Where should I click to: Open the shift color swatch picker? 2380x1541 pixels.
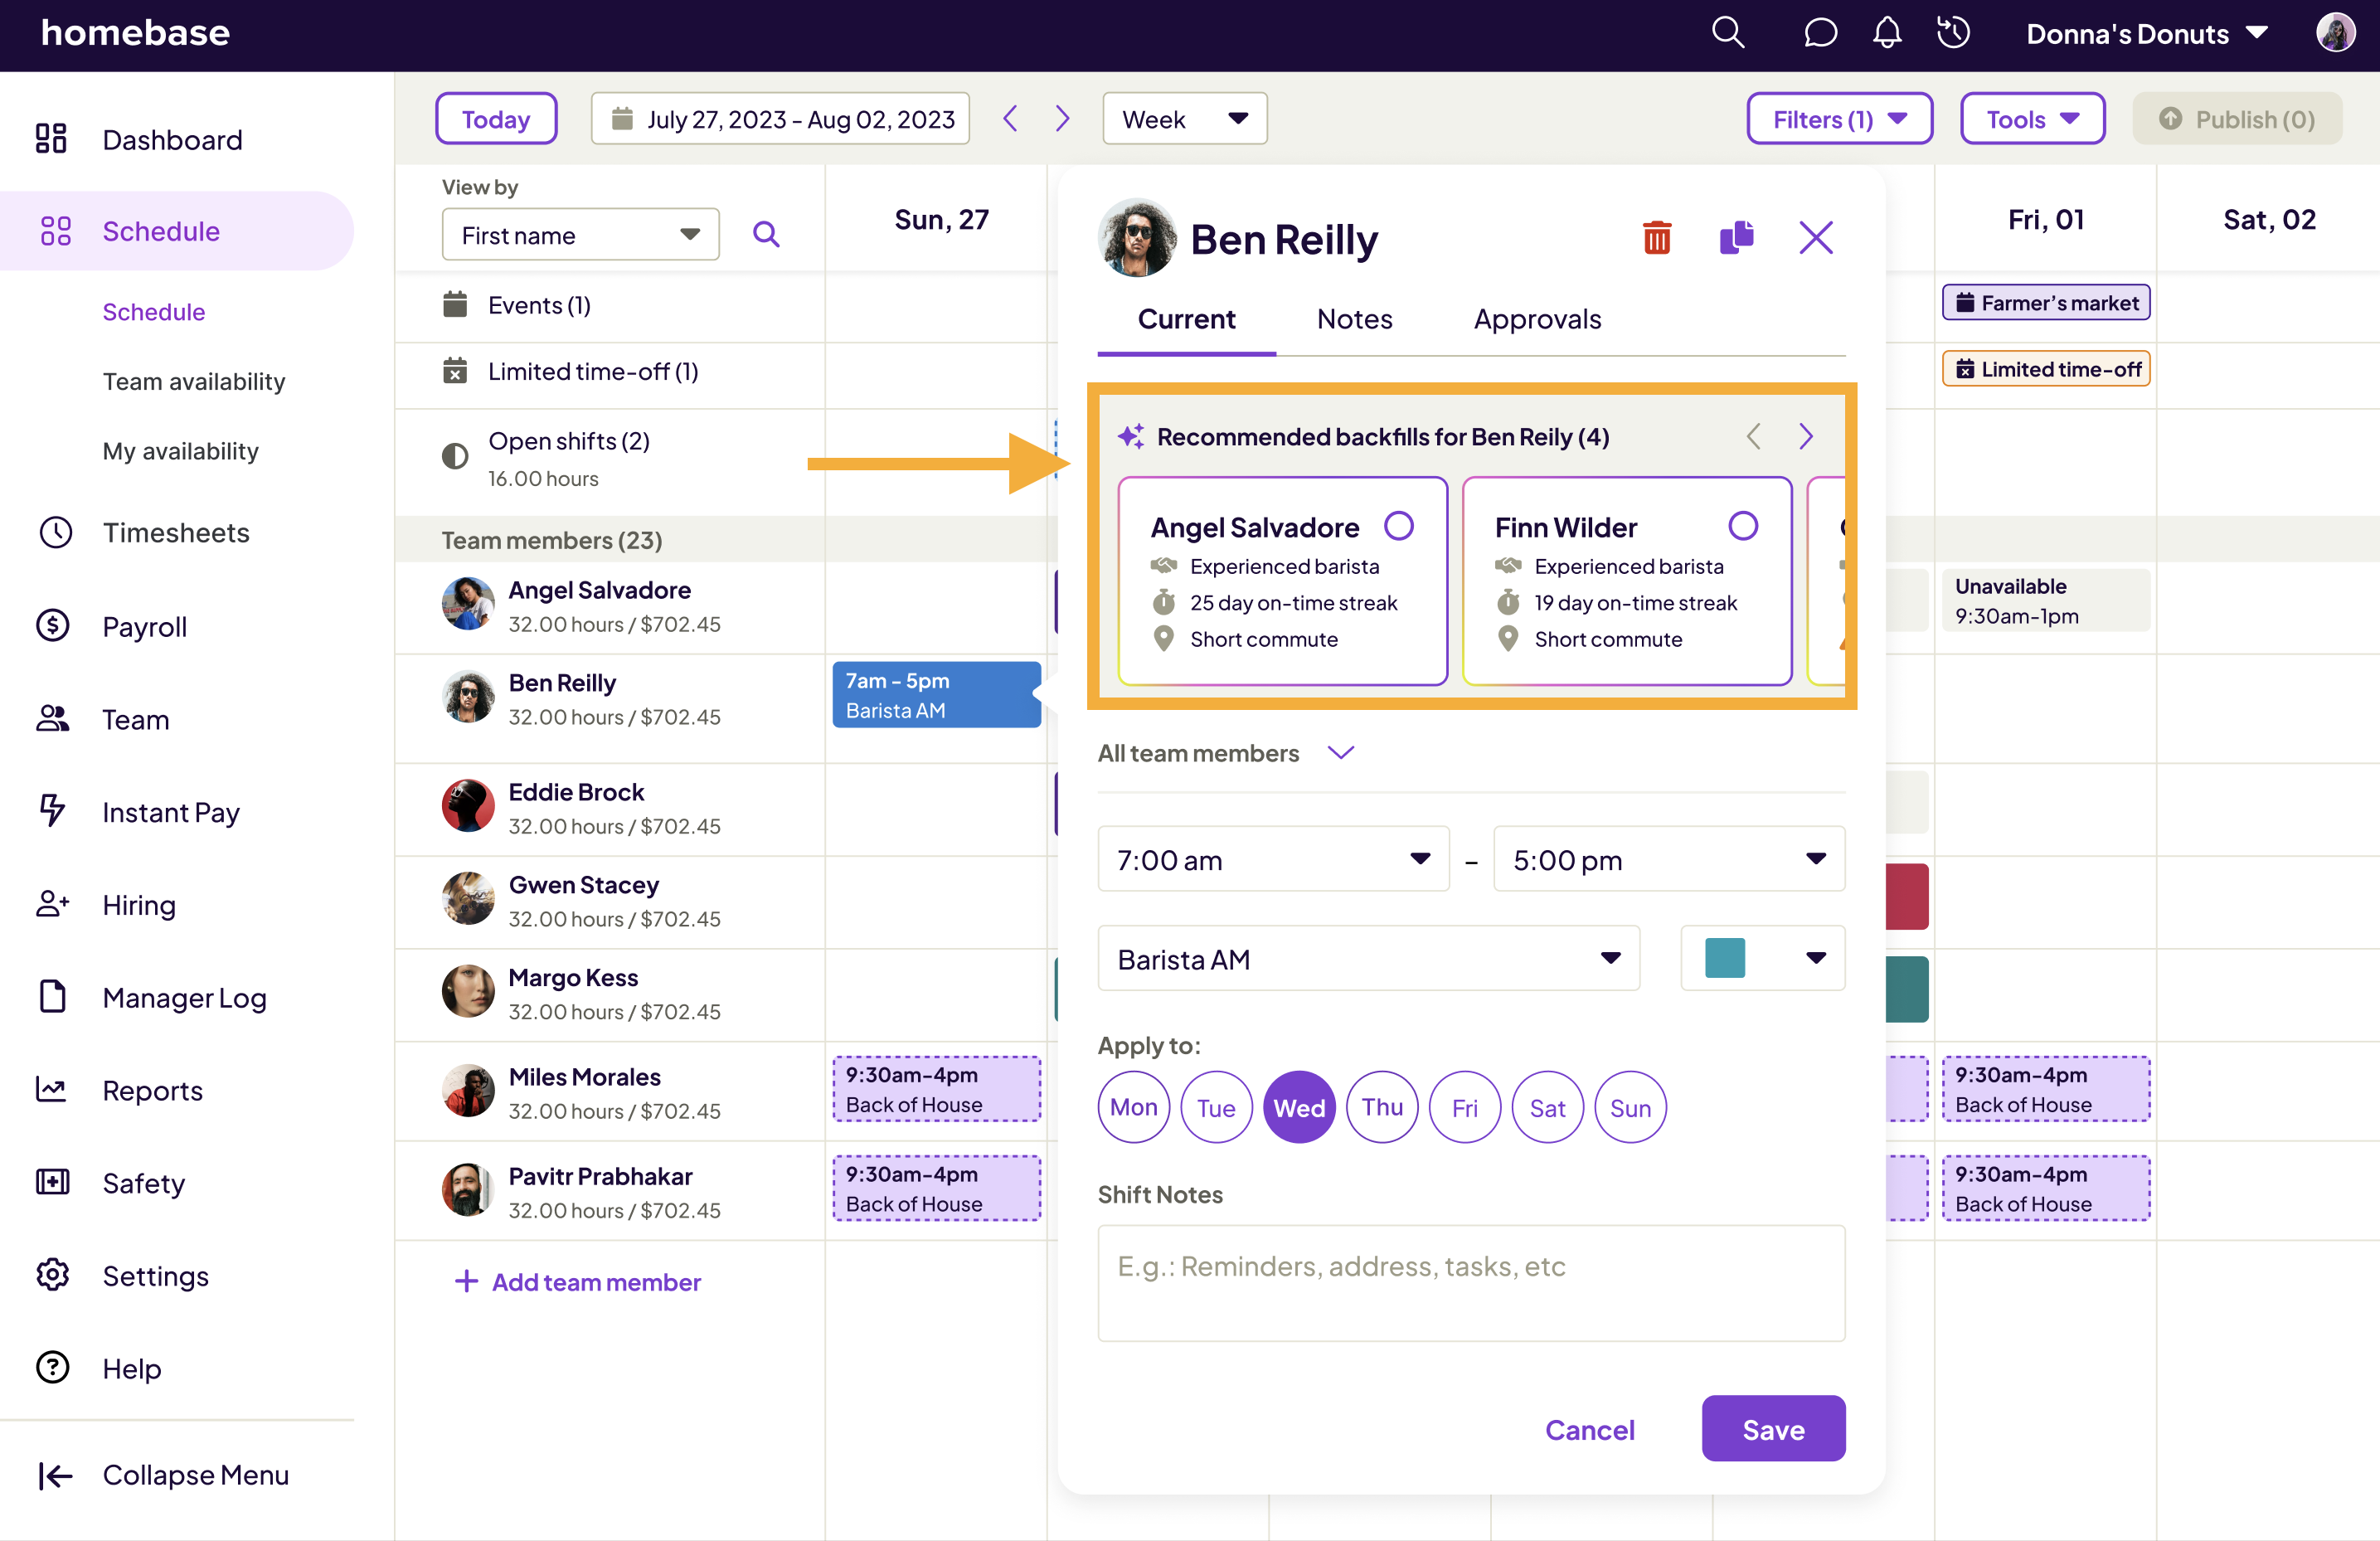[x=1762, y=958]
